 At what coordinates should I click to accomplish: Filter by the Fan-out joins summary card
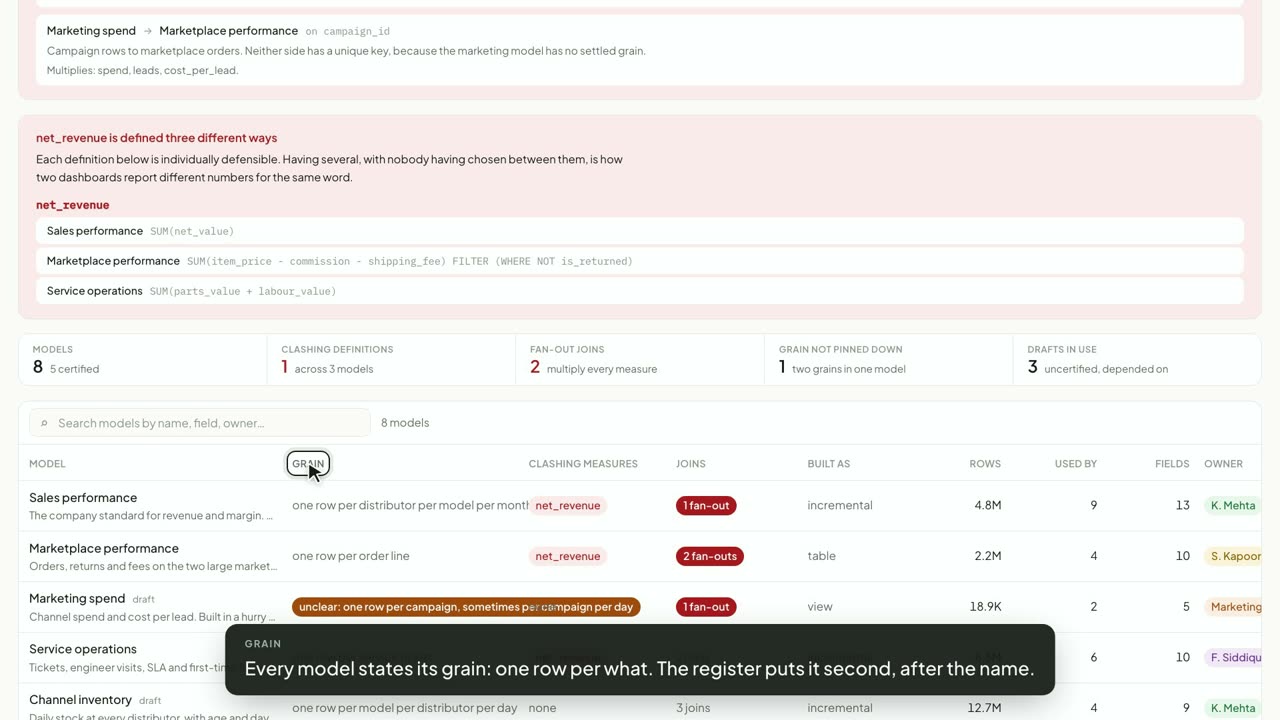(x=640, y=360)
